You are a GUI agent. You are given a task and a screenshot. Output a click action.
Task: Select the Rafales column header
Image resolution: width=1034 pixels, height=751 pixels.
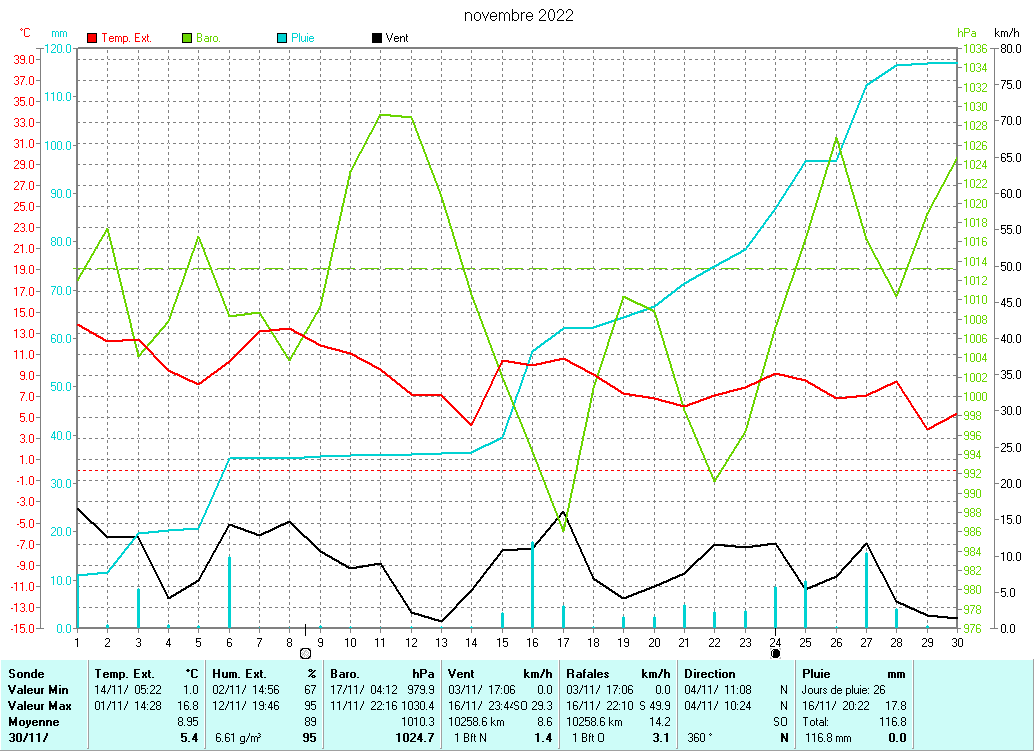click(x=588, y=674)
